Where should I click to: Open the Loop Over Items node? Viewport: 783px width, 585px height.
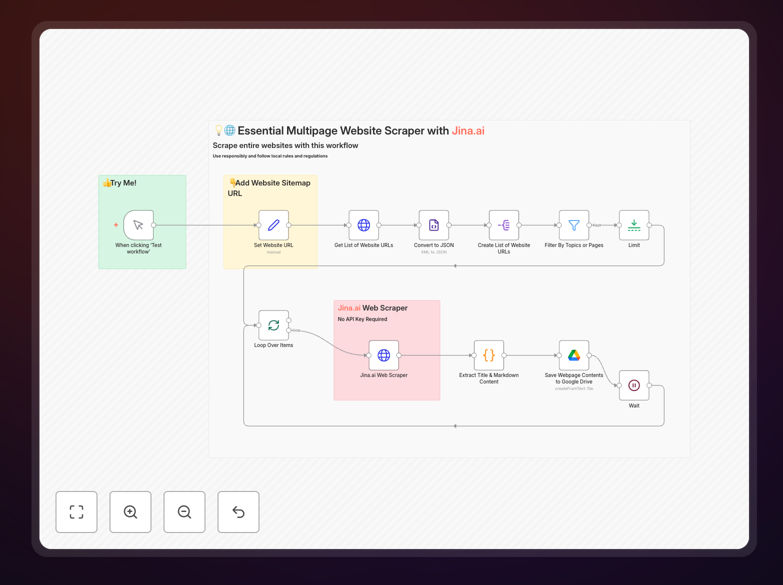click(274, 325)
